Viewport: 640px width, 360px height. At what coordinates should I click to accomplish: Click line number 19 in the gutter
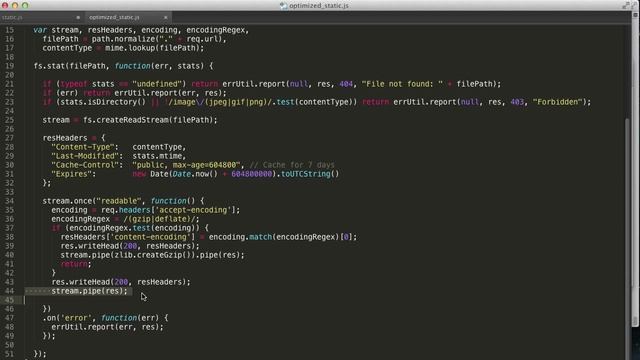[9, 66]
